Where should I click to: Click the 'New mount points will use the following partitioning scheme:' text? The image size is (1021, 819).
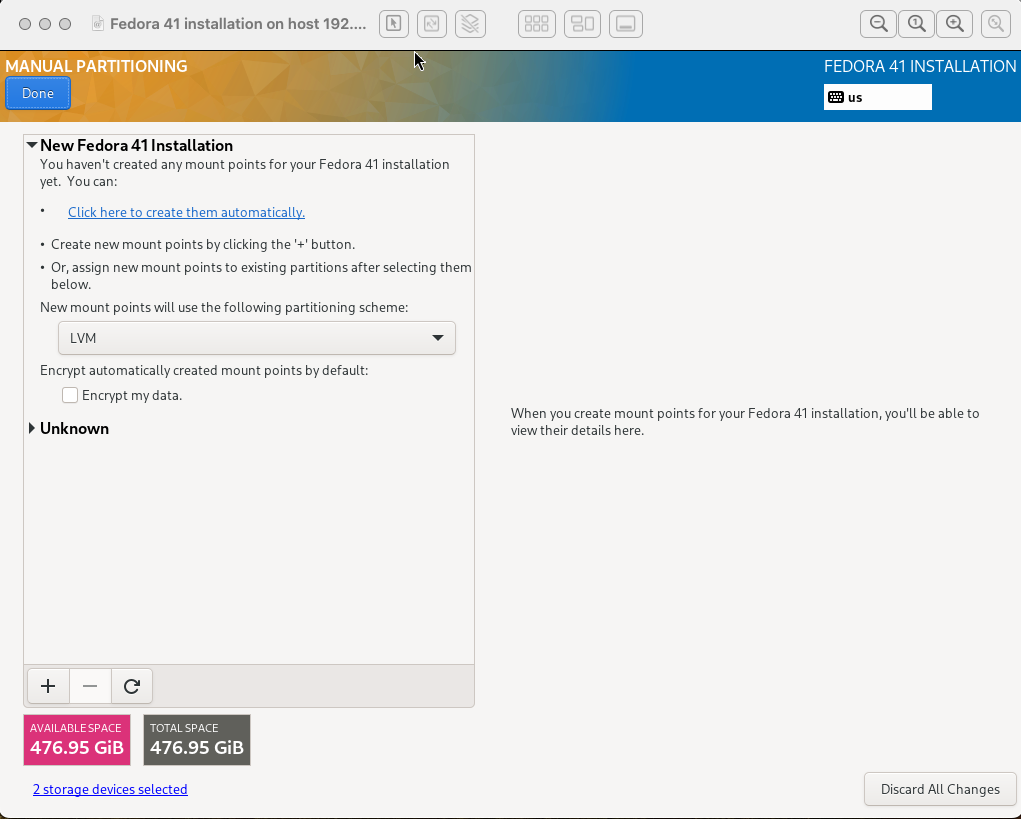[224, 307]
